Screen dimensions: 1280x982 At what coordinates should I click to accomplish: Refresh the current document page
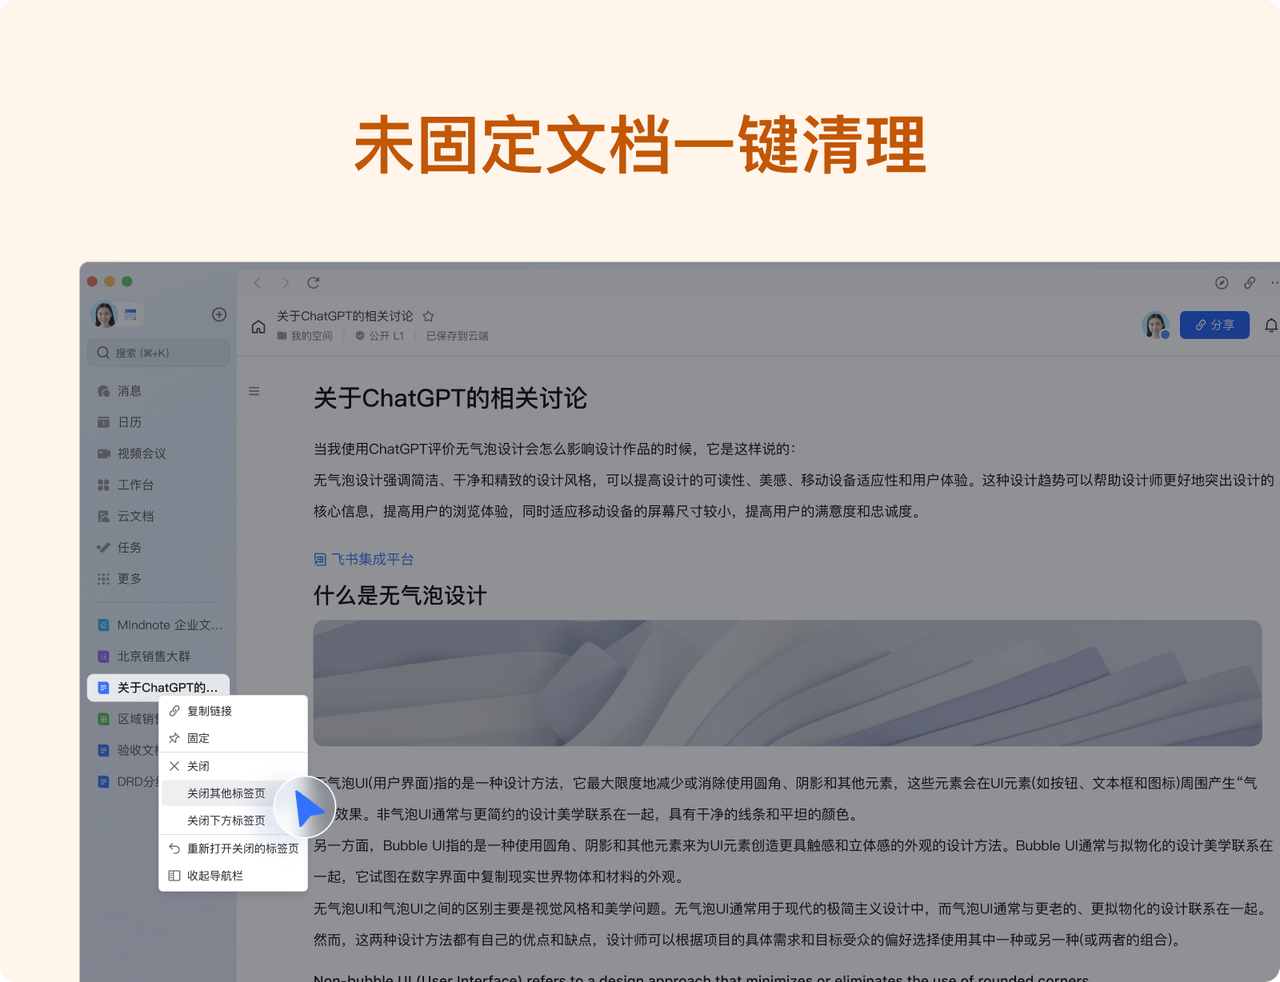(313, 283)
